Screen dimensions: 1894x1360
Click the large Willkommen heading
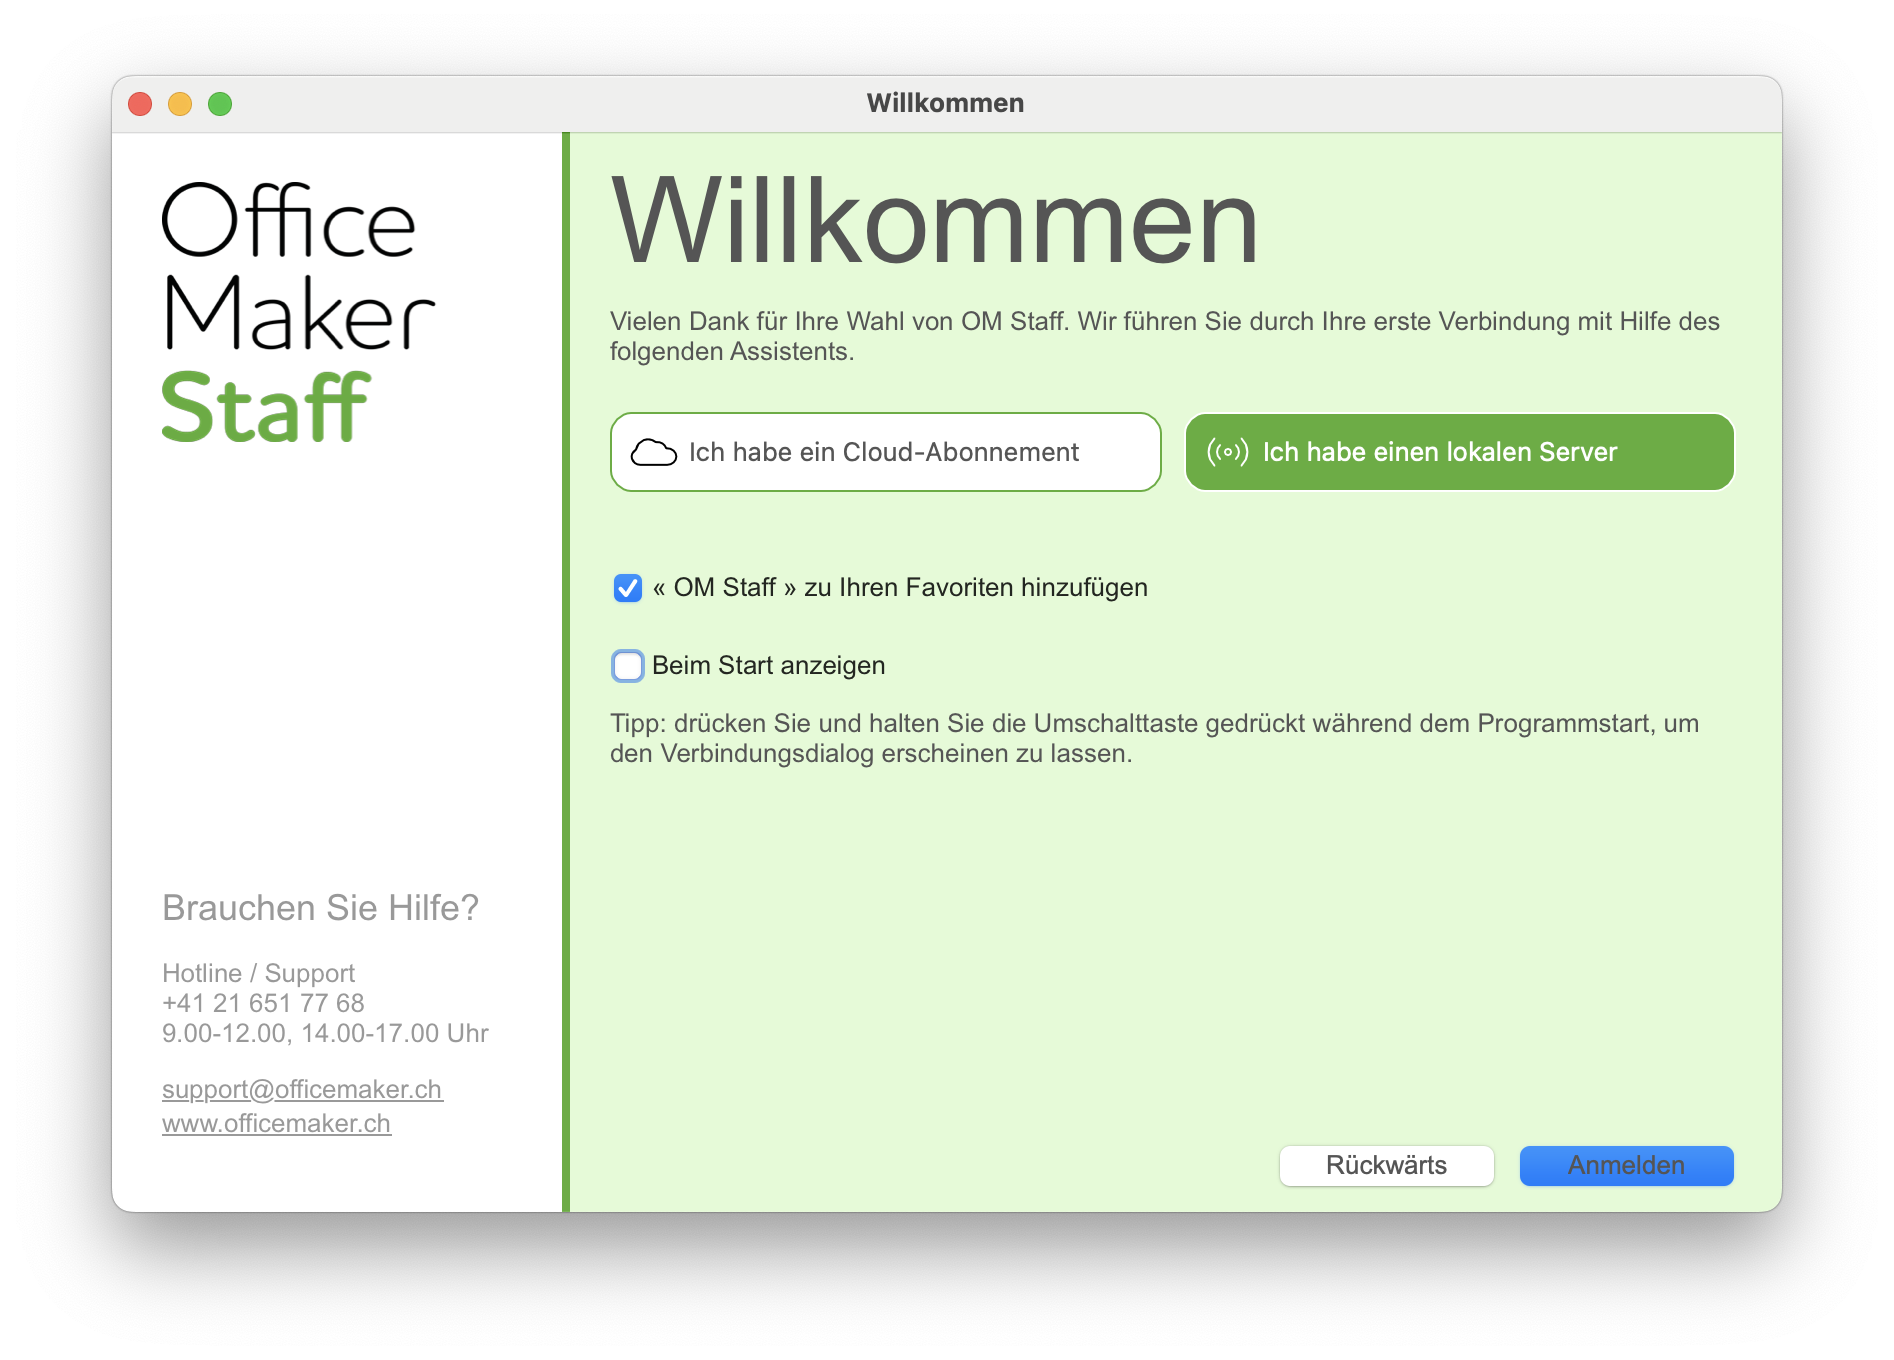click(934, 222)
